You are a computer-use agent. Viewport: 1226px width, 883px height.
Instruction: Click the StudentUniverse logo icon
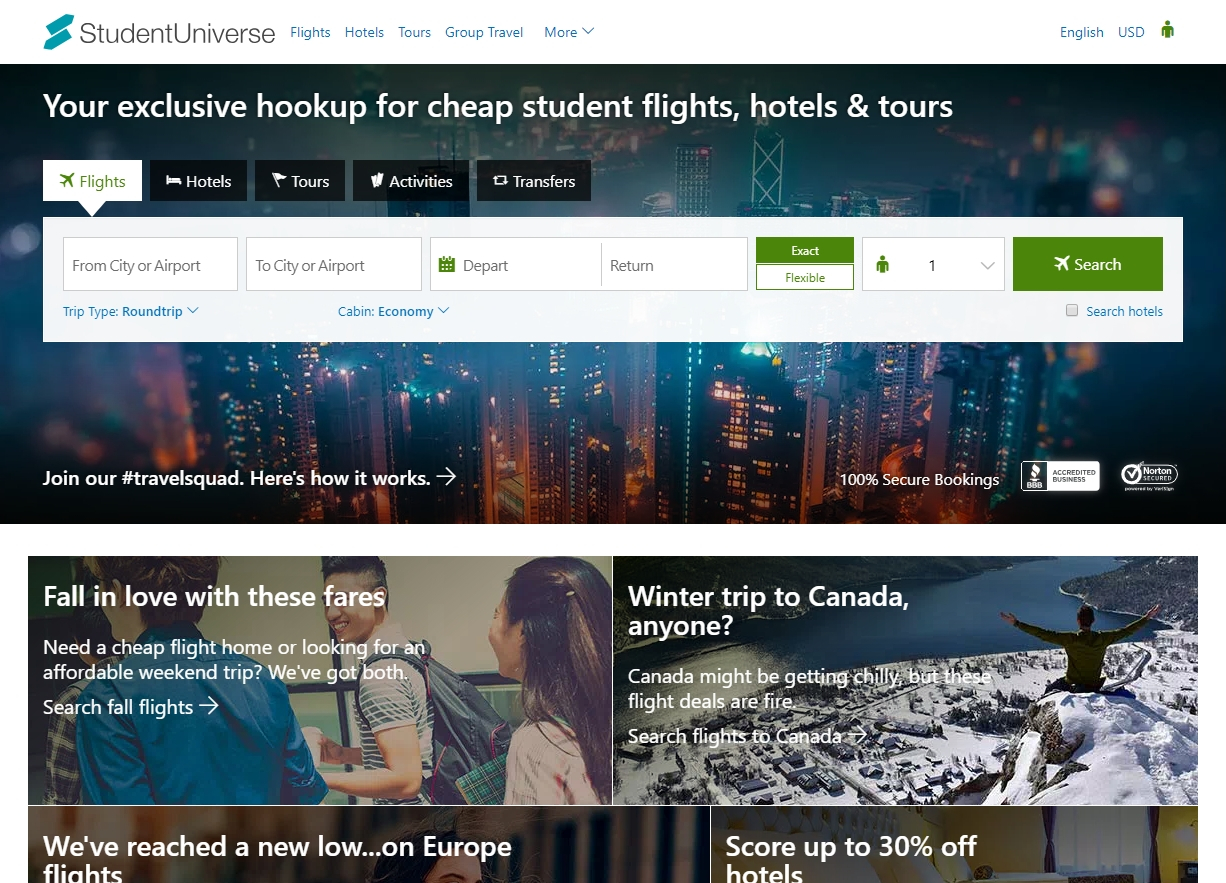59,32
